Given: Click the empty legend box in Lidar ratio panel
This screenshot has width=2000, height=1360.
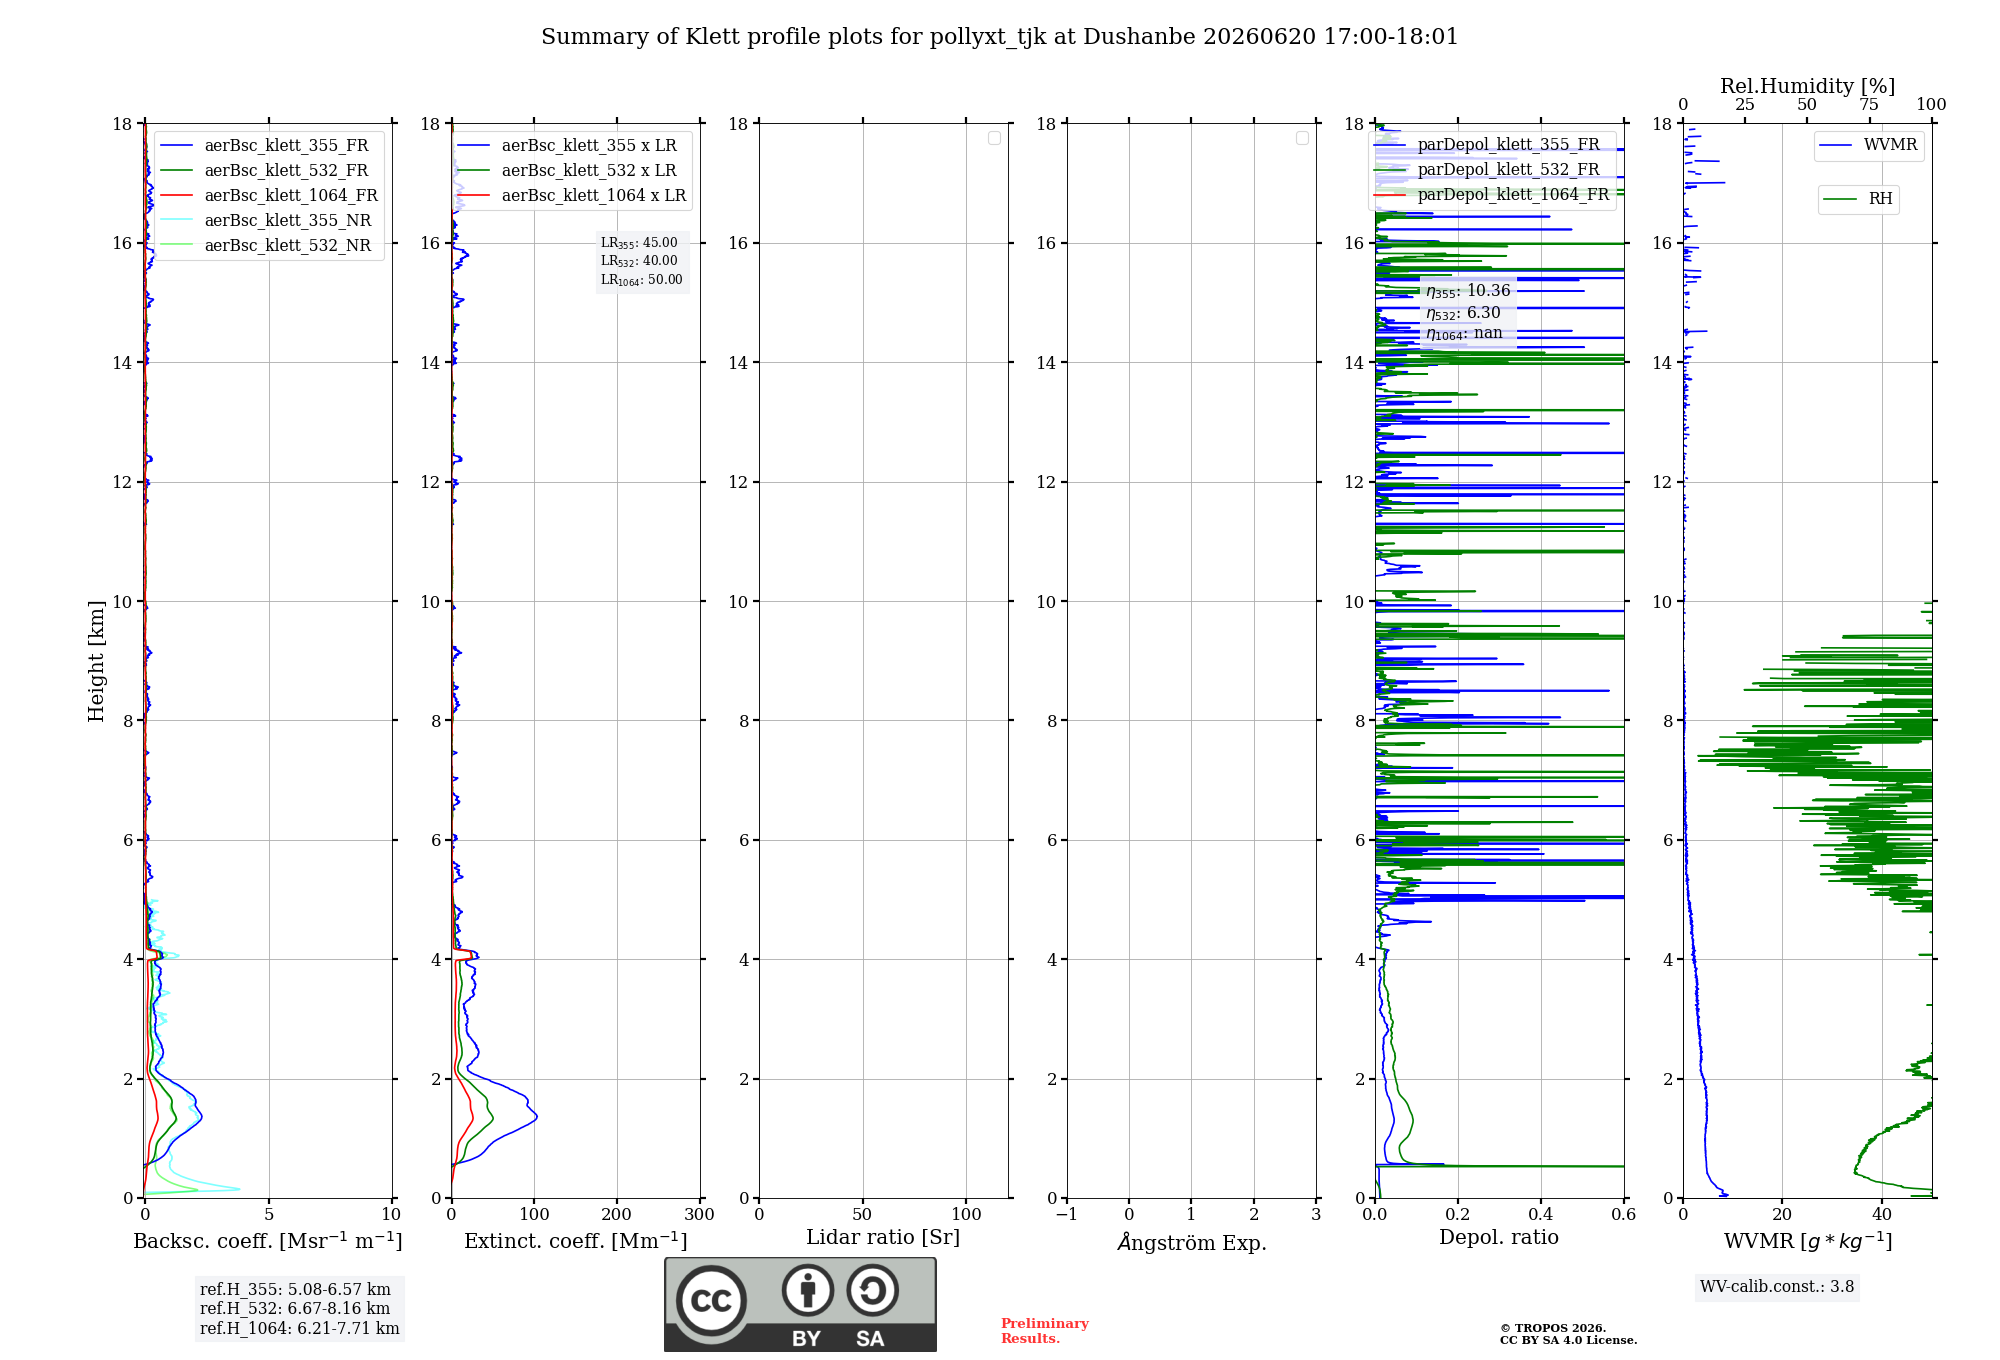Looking at the screenshot, I should pyautogui.click(x=994, y=138).
